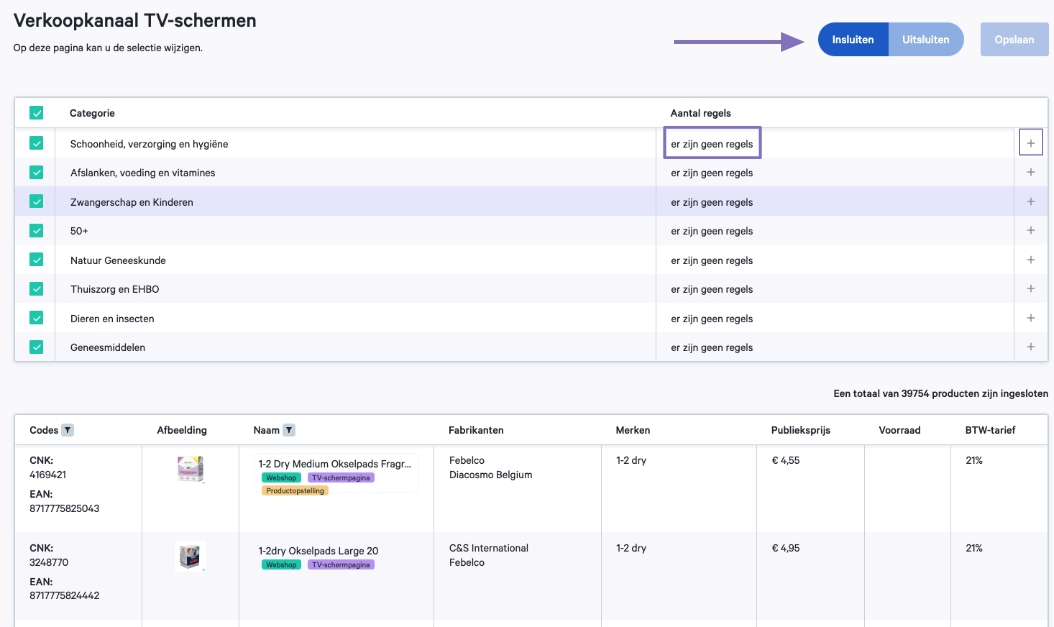This screenshot has width=1054, height=627.
Task: Click the Afbeelding column header
Action: point(181,430)
